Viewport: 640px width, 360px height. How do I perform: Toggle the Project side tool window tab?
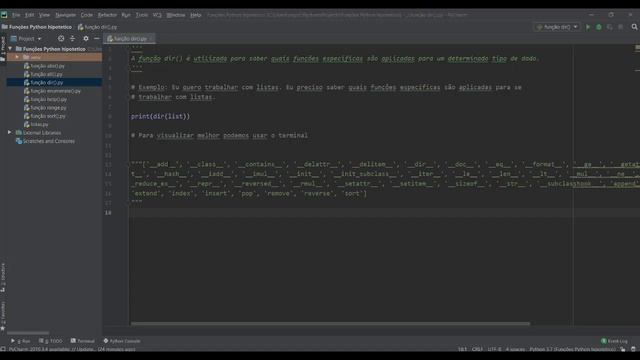(3, 49)
